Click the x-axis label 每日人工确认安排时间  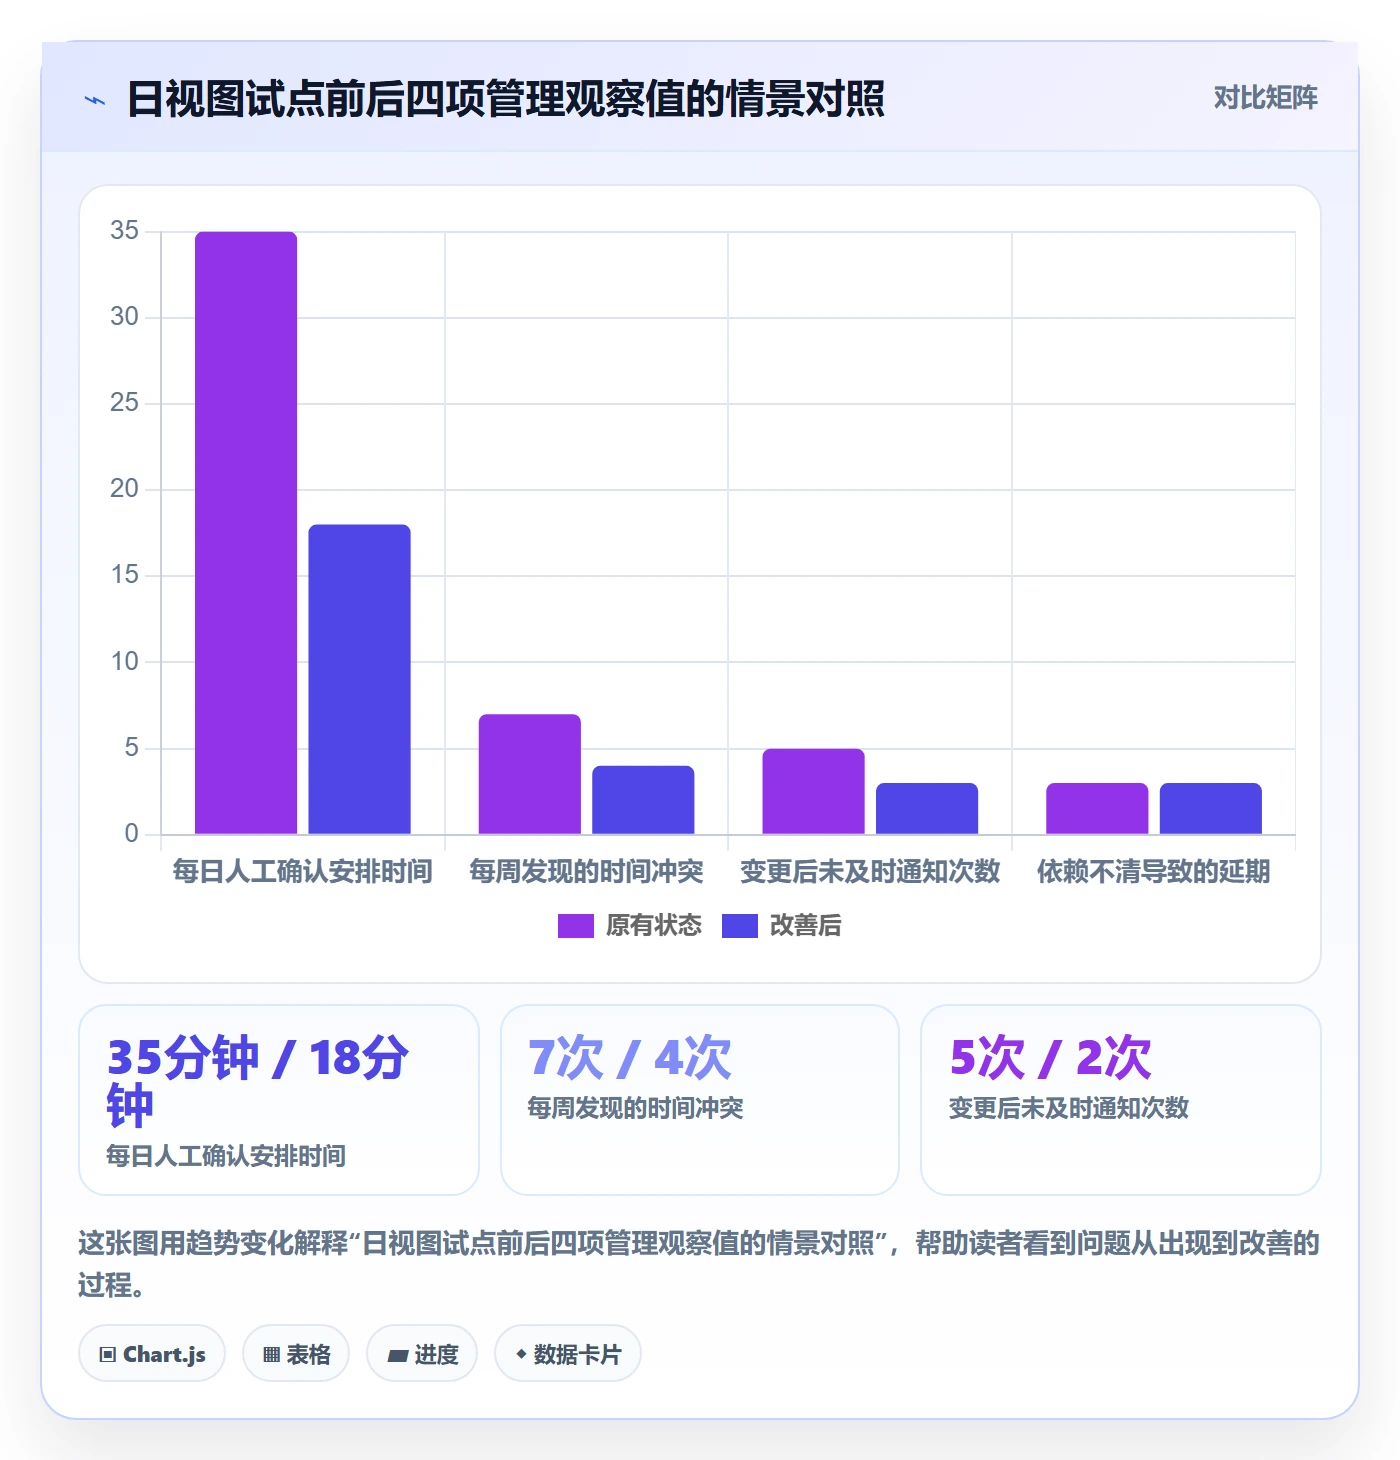[302, 872]
